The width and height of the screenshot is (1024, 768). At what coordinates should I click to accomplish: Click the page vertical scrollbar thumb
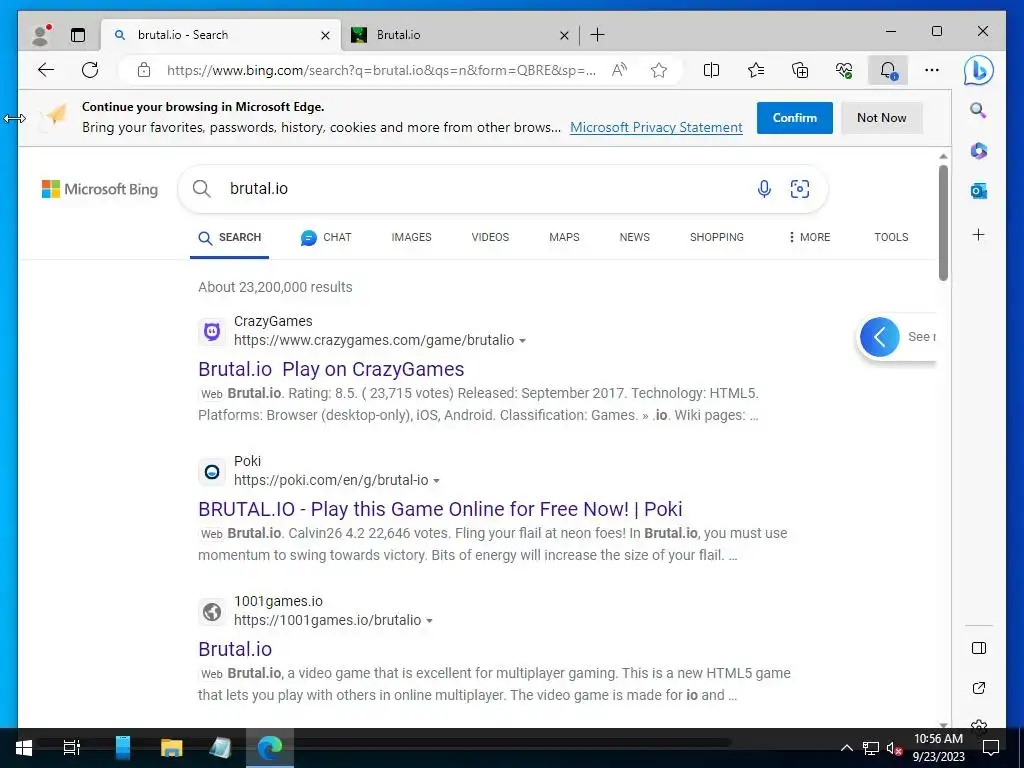943,223
